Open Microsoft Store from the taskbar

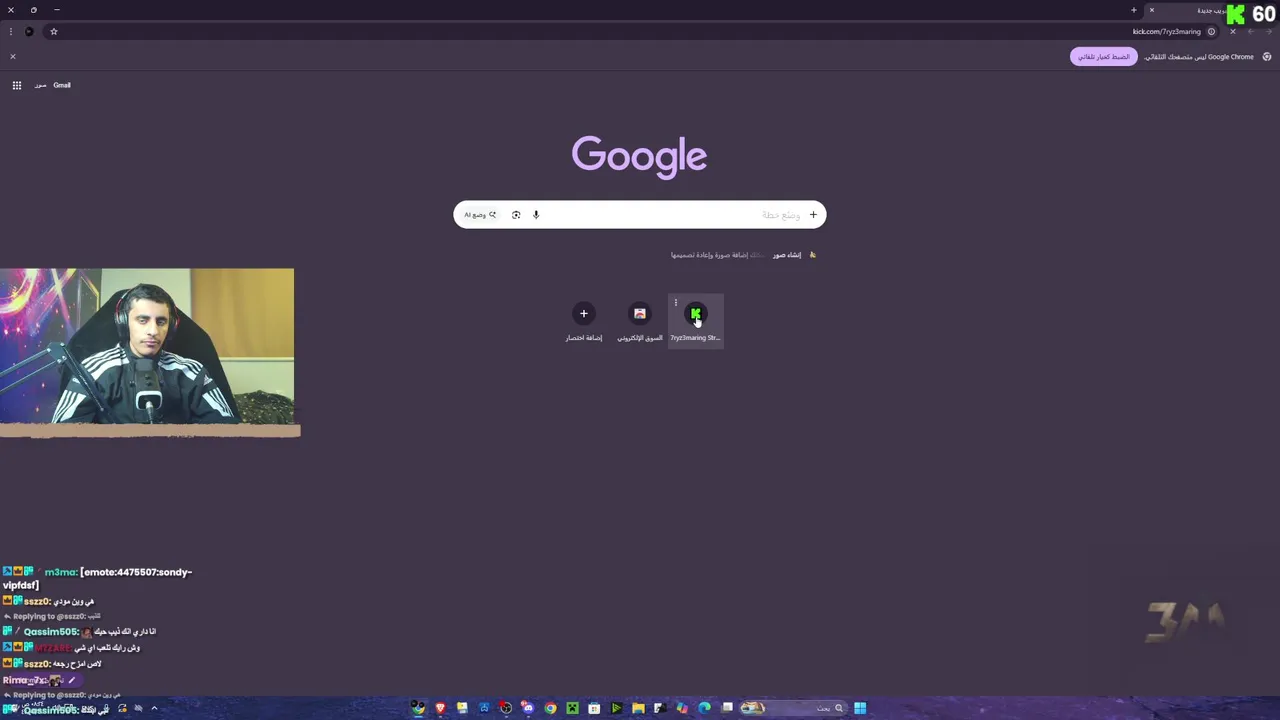click(594, 708)
